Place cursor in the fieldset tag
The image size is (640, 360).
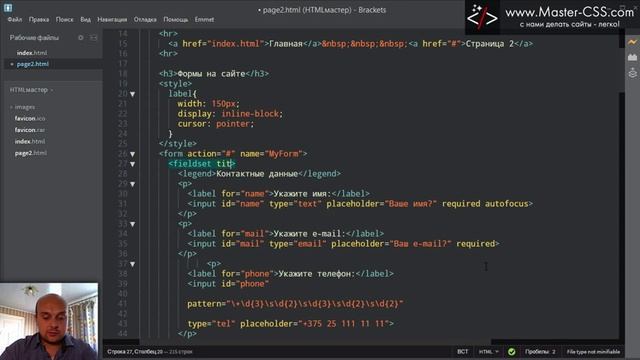click(x=202, y=164)
